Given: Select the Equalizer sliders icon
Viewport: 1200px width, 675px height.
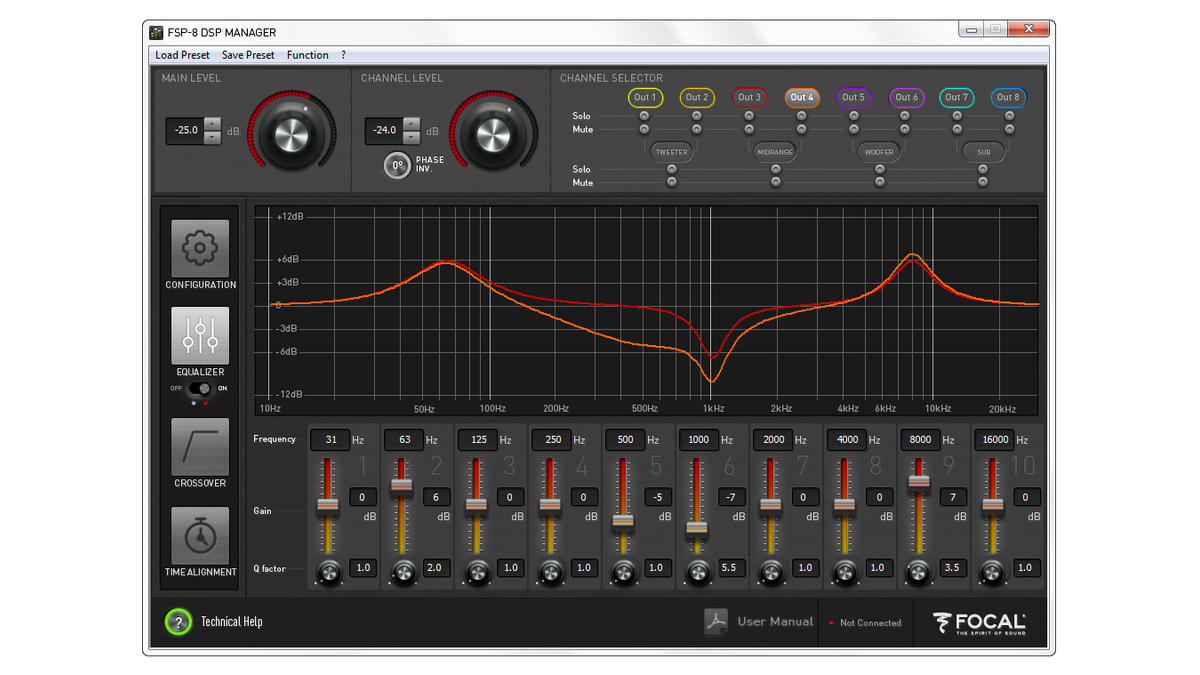Looking at the screenshot, I should tap(200, 336).
